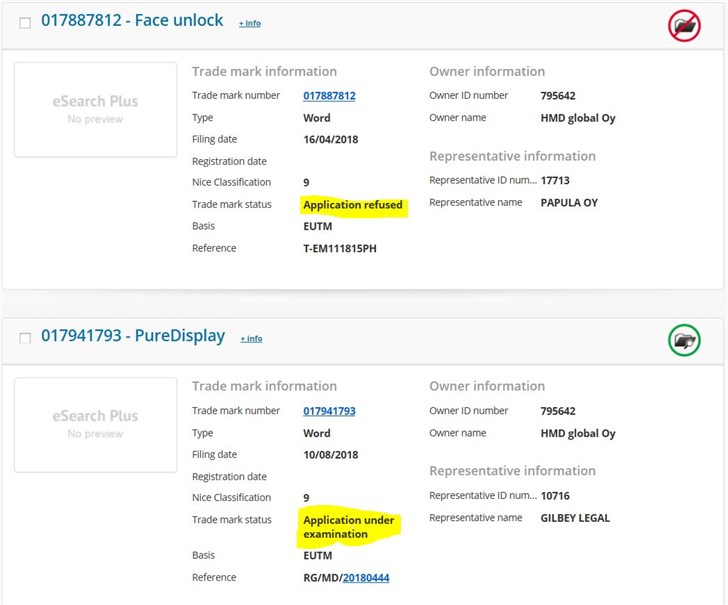Follow the trade mark number link 017941793
This screenshot has width=728, height=605.
pos(329,411)
